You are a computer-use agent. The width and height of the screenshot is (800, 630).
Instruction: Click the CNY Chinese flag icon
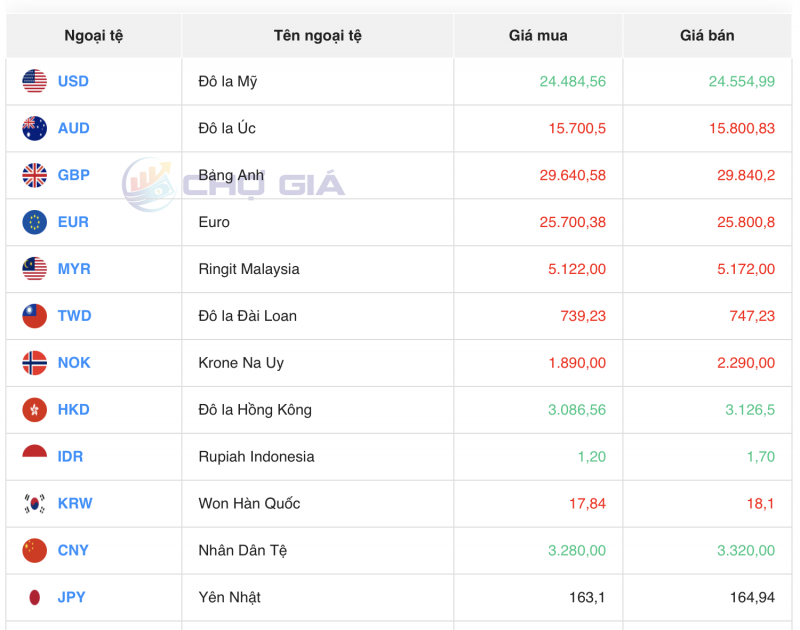tap(36, 550)
